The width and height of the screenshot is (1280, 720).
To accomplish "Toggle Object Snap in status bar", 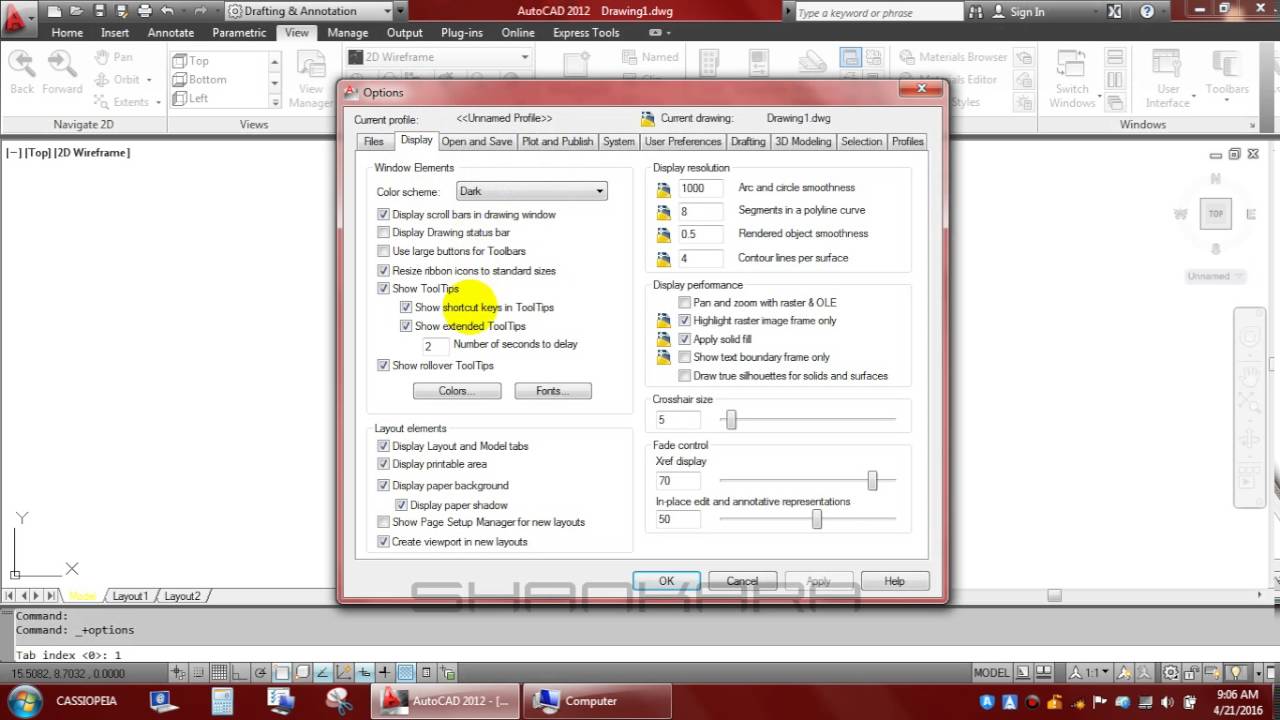I will point(282,672).
